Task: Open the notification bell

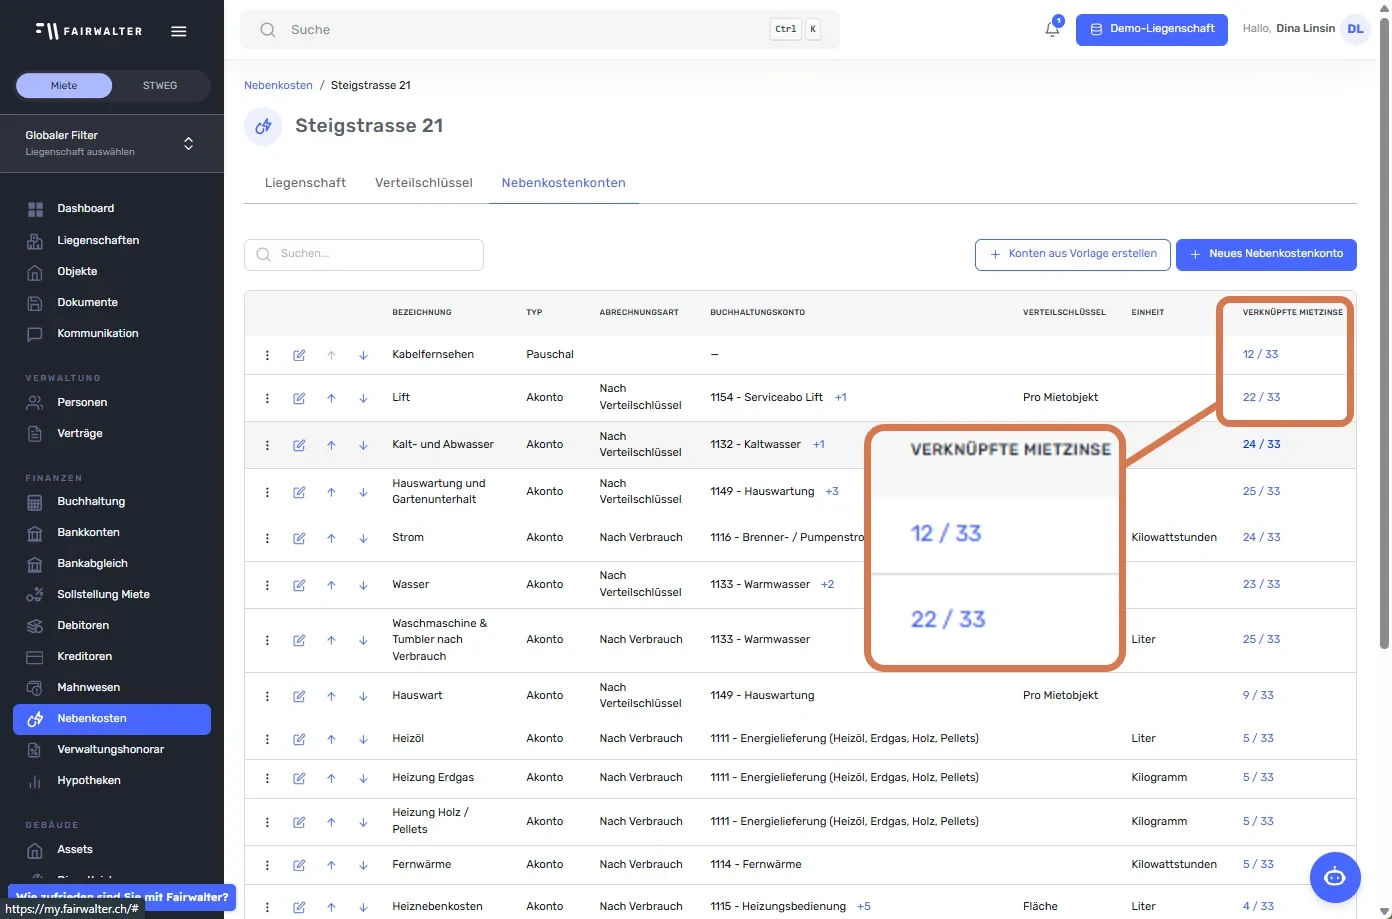Action: pyautogui.click(x=1052, y=29)
